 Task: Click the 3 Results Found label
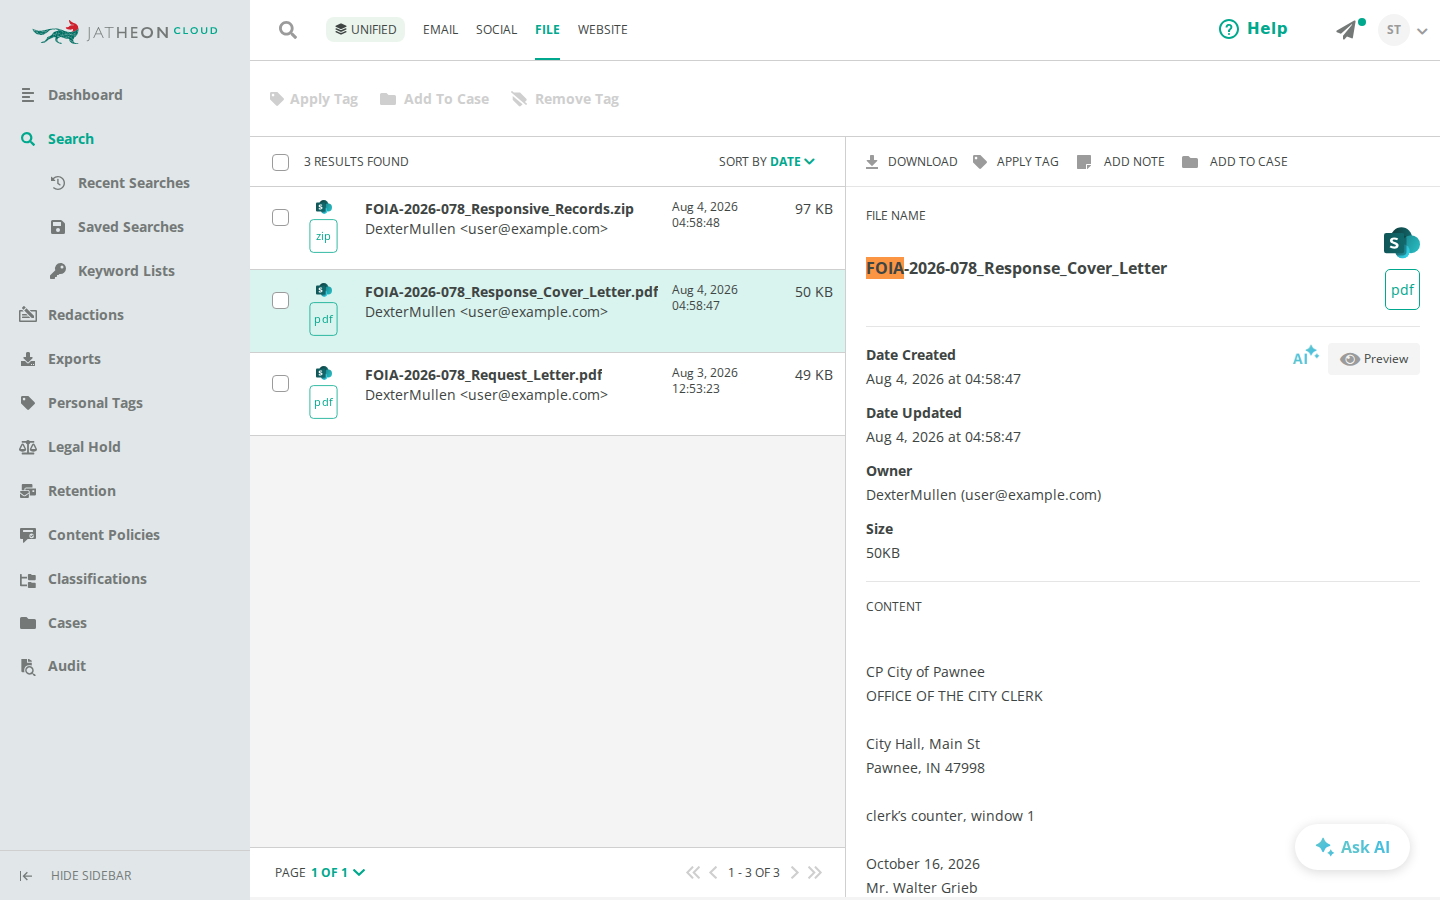[x=356, y=162]
